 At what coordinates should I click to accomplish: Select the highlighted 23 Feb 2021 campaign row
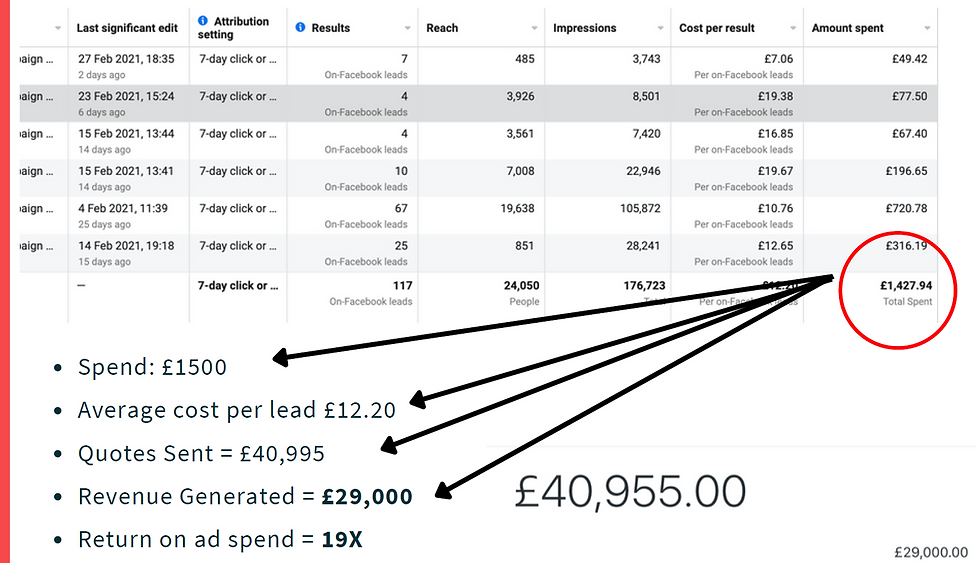[x=478, y=104]
